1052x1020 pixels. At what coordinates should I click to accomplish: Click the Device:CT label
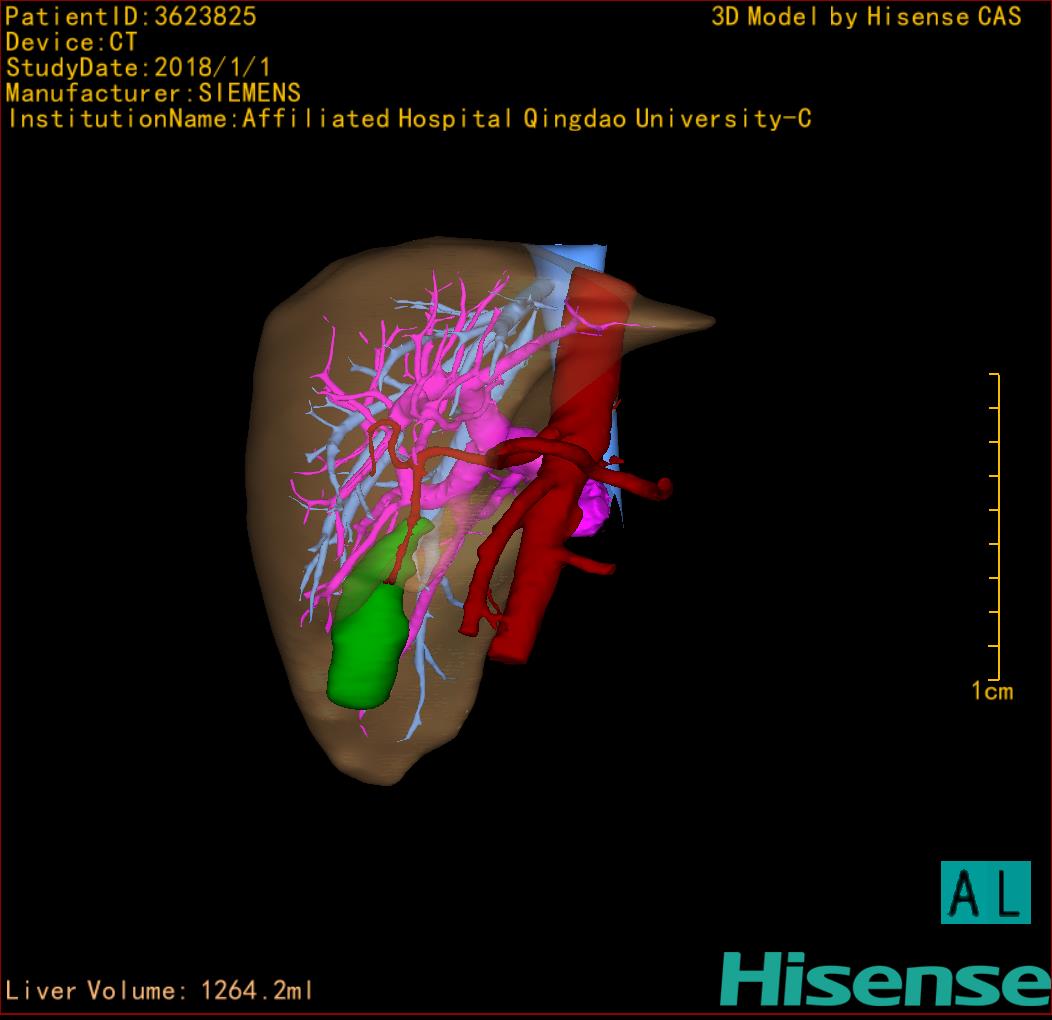pyautogui.click(x=71, y=43)
